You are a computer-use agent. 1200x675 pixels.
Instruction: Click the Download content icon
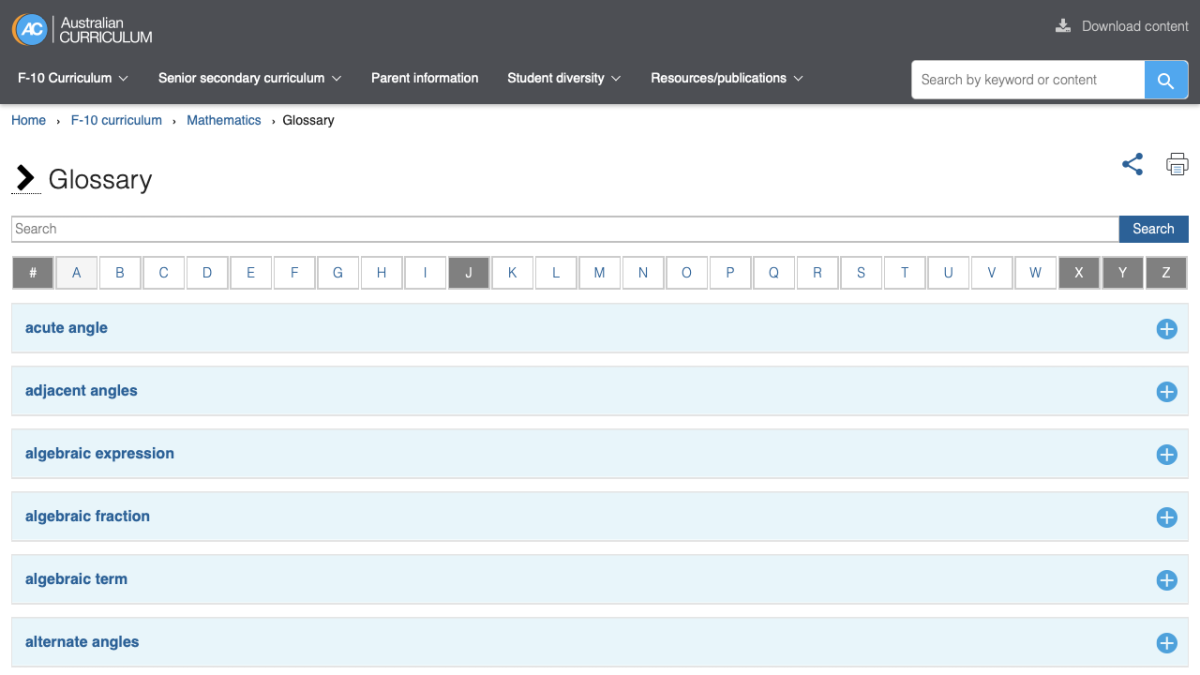coord(1063,26)
